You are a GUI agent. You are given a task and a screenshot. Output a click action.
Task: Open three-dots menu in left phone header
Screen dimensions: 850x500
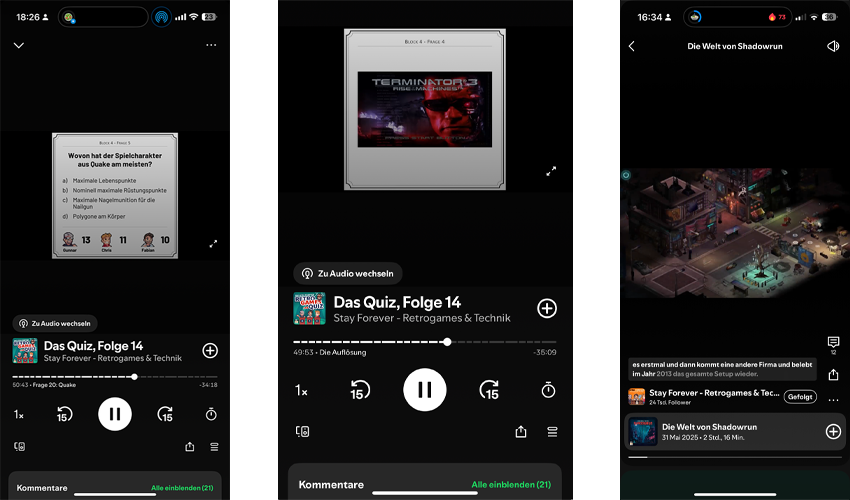coord(211,45)
